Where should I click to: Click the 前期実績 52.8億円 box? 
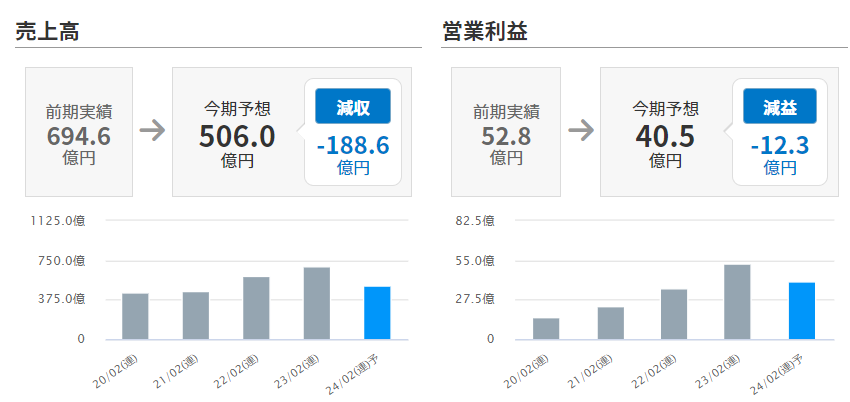click(x=506, y=132)
